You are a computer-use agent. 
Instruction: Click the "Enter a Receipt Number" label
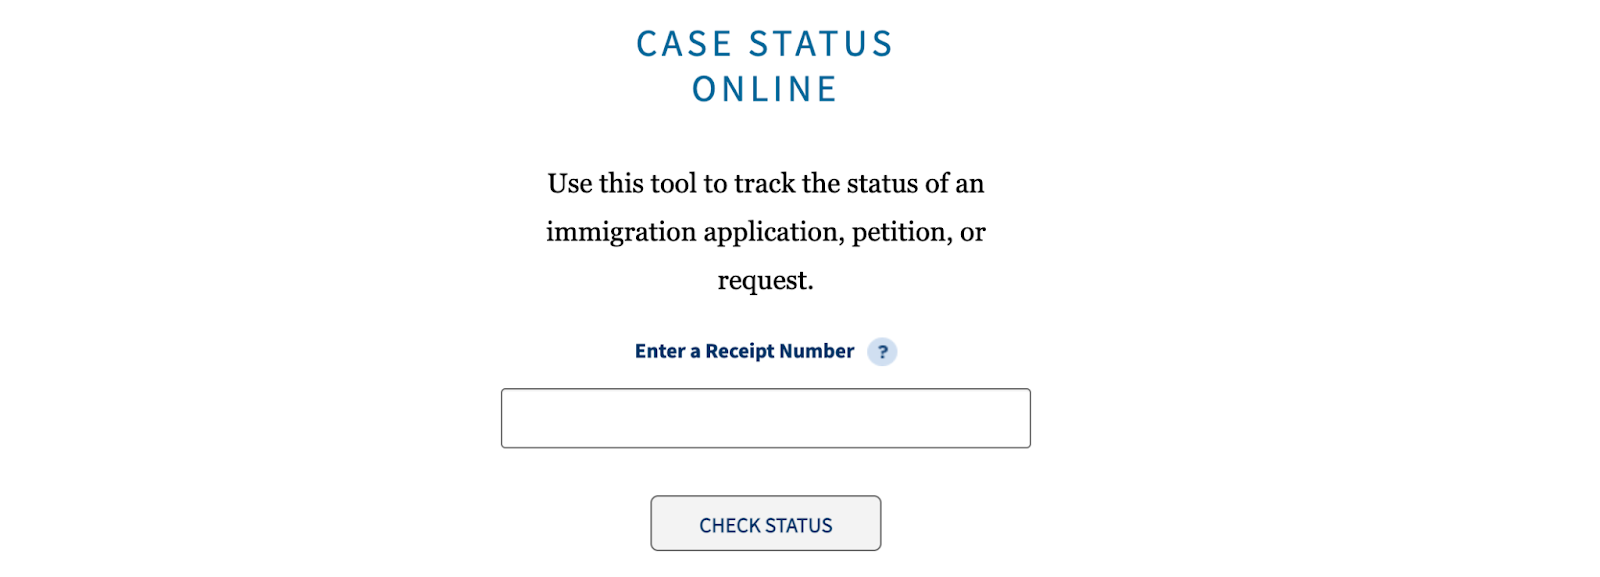click(x=745, y=351)
